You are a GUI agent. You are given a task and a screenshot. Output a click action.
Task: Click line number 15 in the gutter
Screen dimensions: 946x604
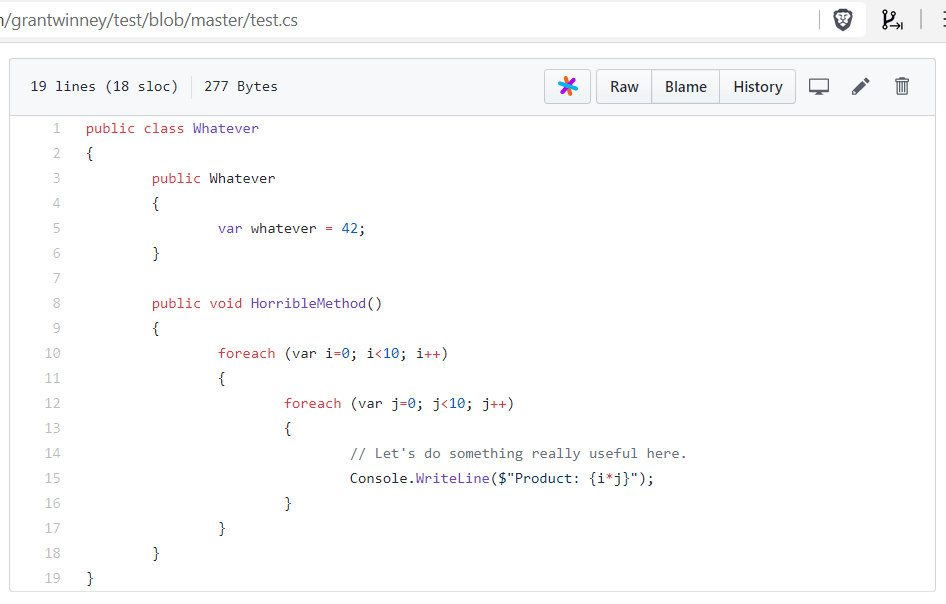pyautogui.click(x=53, y=478)
